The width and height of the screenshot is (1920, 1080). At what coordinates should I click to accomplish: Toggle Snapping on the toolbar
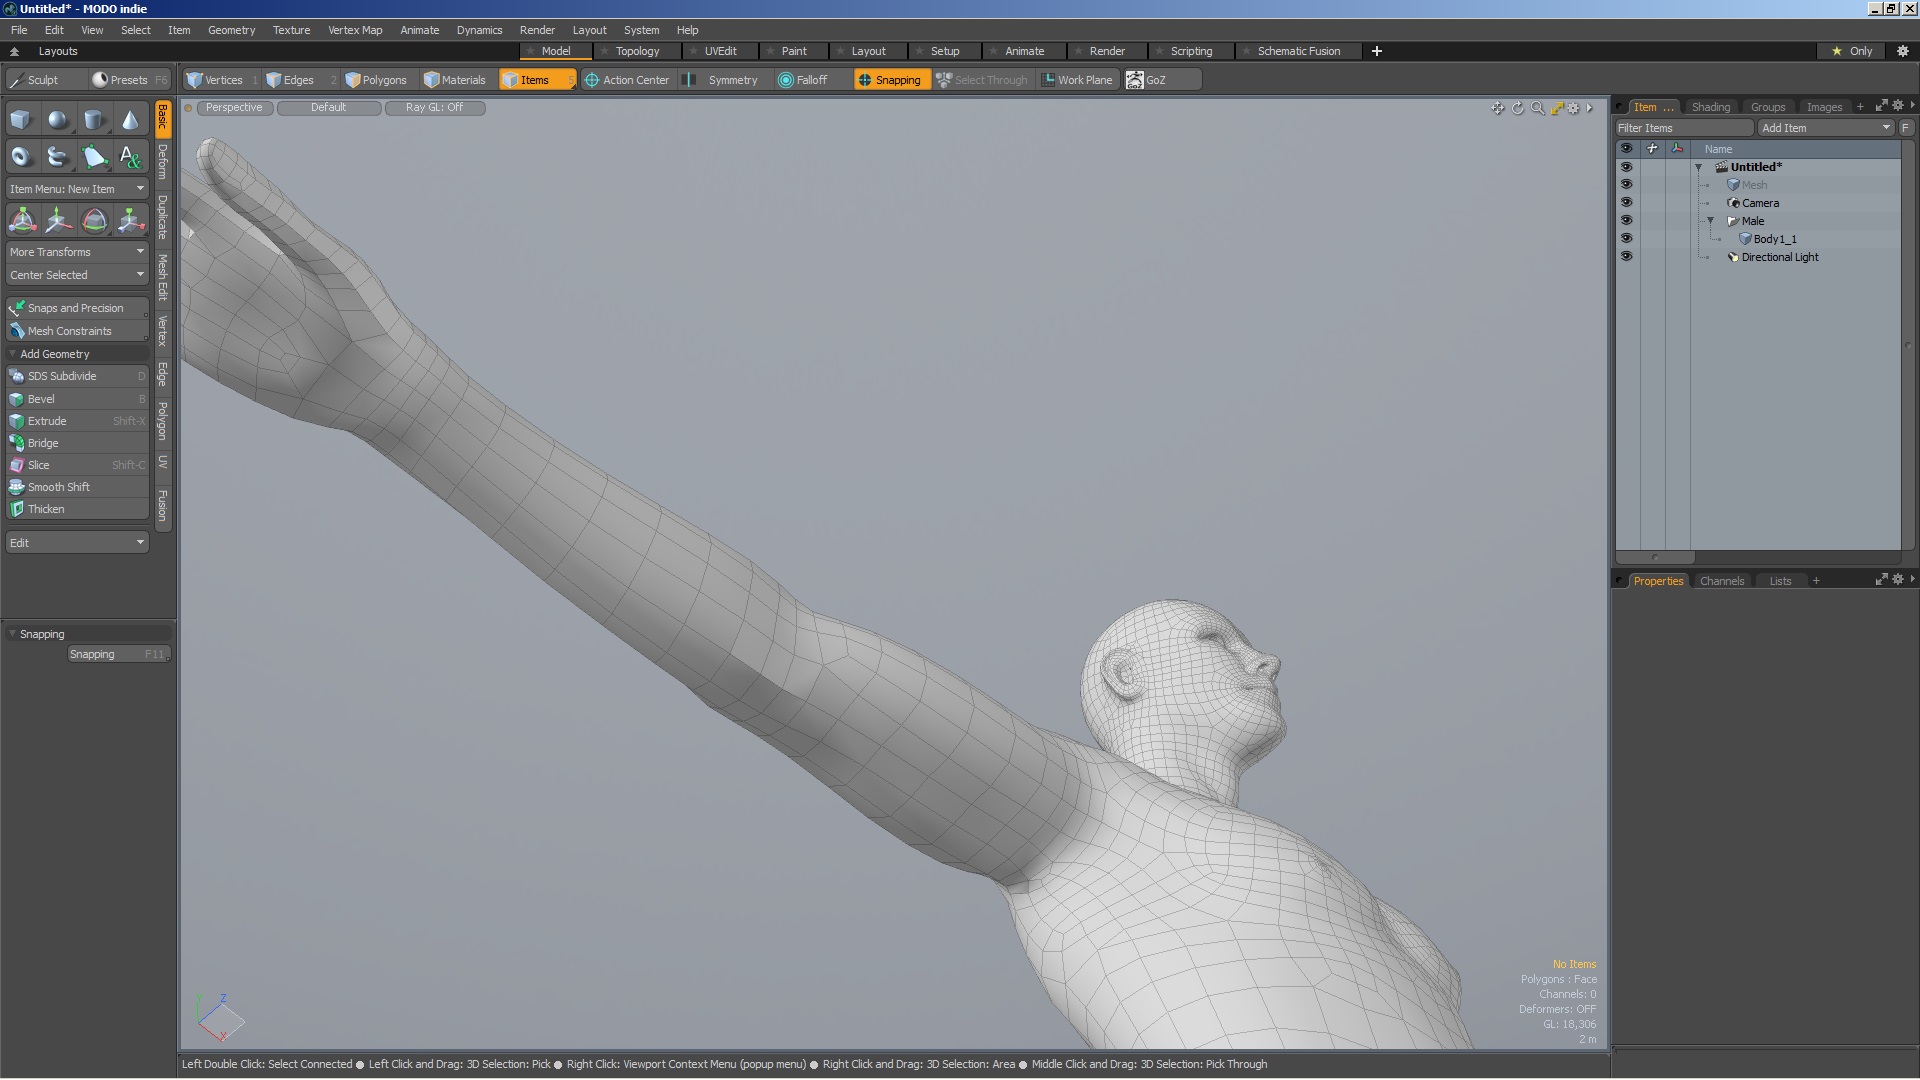[890, 79]
